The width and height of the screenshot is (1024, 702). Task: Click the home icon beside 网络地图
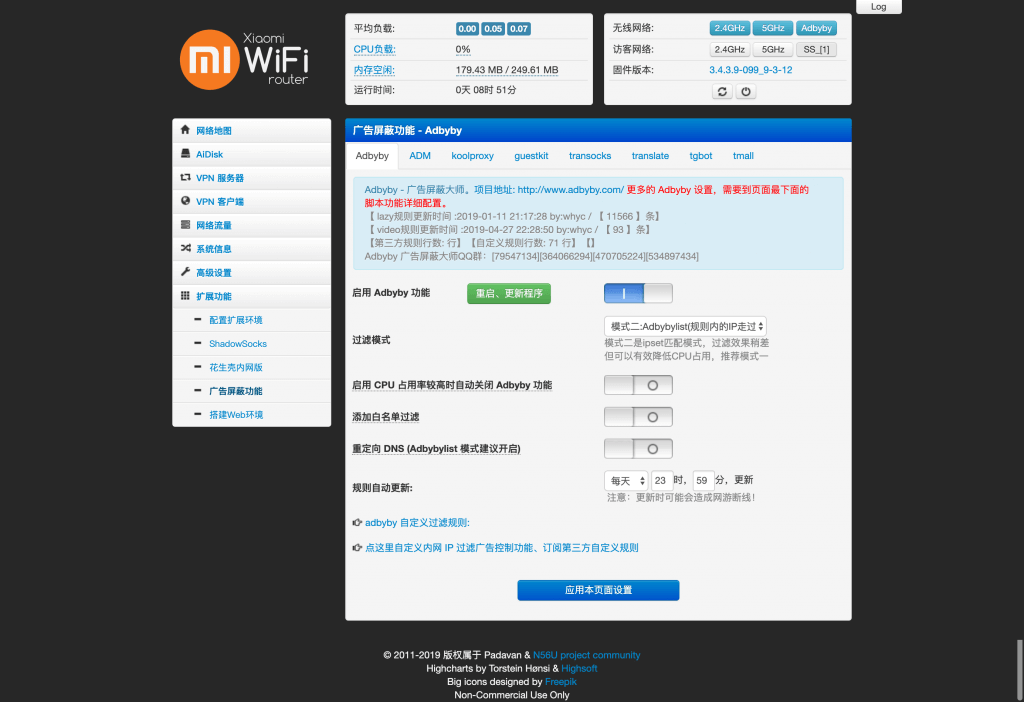[x=185, y=130]
